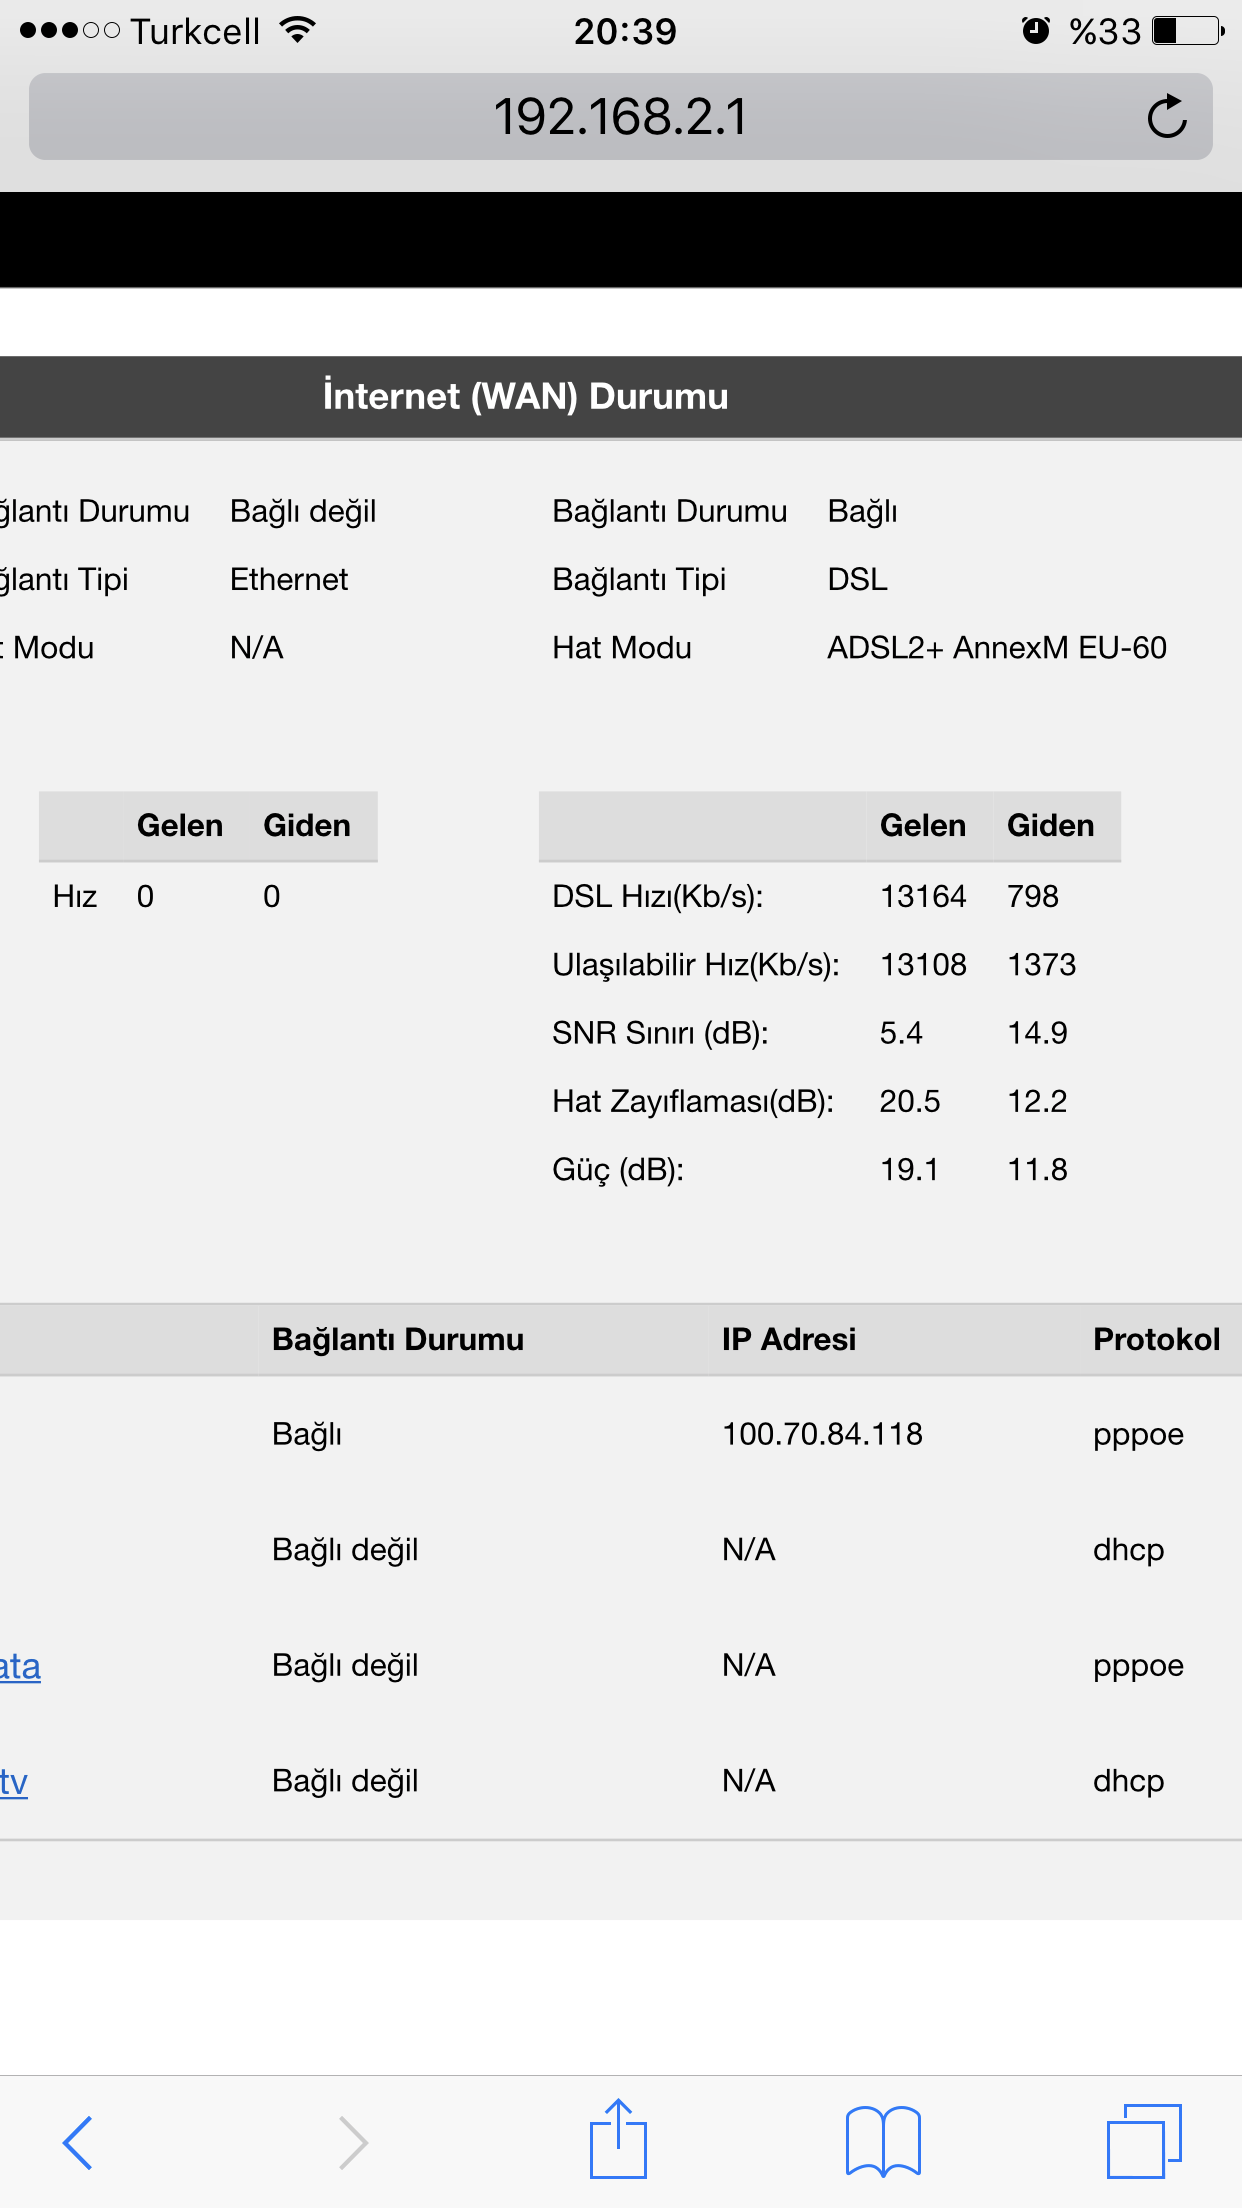1242x2208 pixels.
Task: Tap the 192.168.2.1 address bar
Action: 620,116
